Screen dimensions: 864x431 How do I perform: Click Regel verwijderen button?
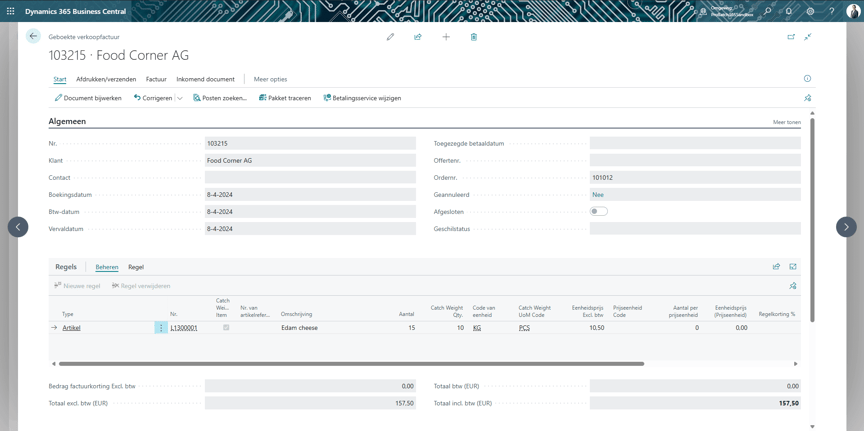[141, 286]
